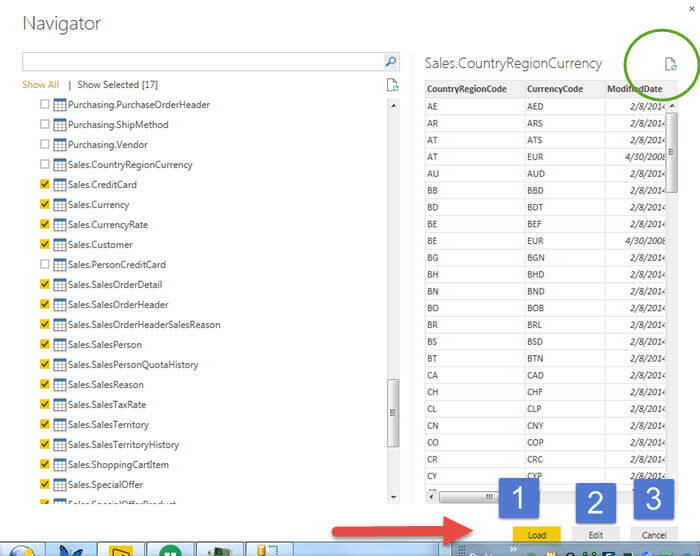Switch to Show All view
This screenshot has width=700, height=556.
[x=40, y=85]
